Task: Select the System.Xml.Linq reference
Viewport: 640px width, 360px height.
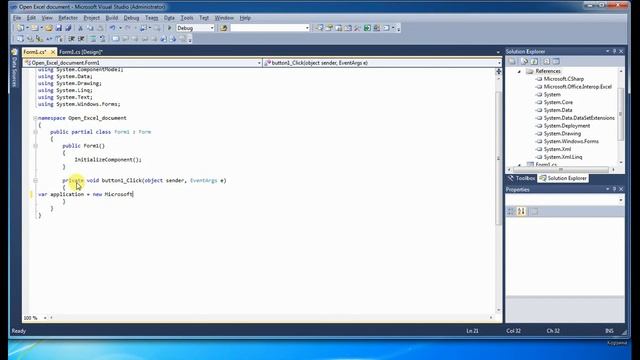Action: click(x=563, y=157)
